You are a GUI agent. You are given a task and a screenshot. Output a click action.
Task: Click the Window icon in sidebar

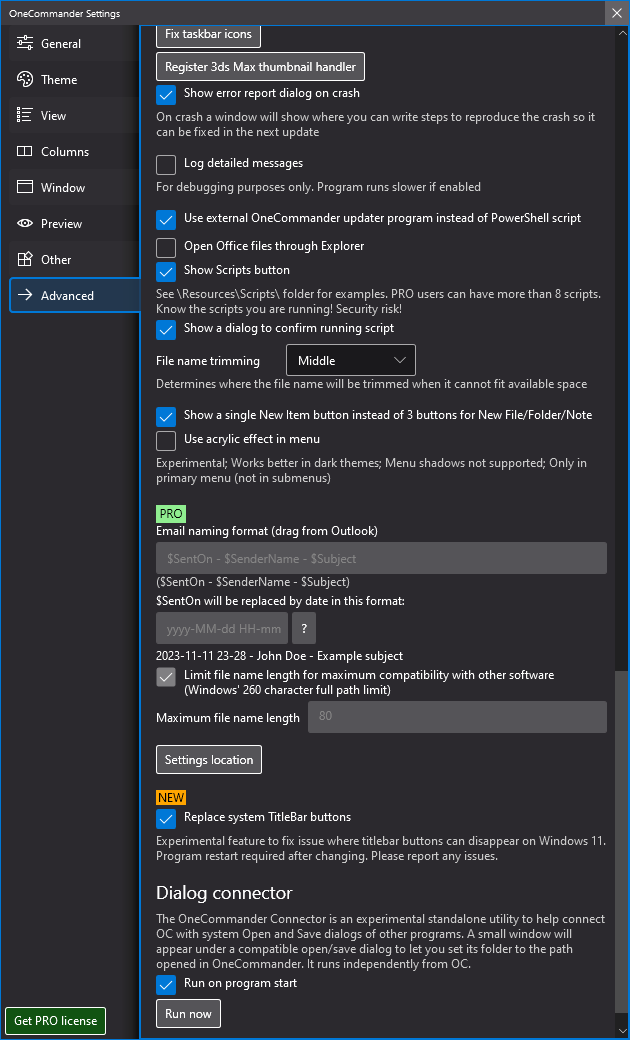click(x=24, y=188)
